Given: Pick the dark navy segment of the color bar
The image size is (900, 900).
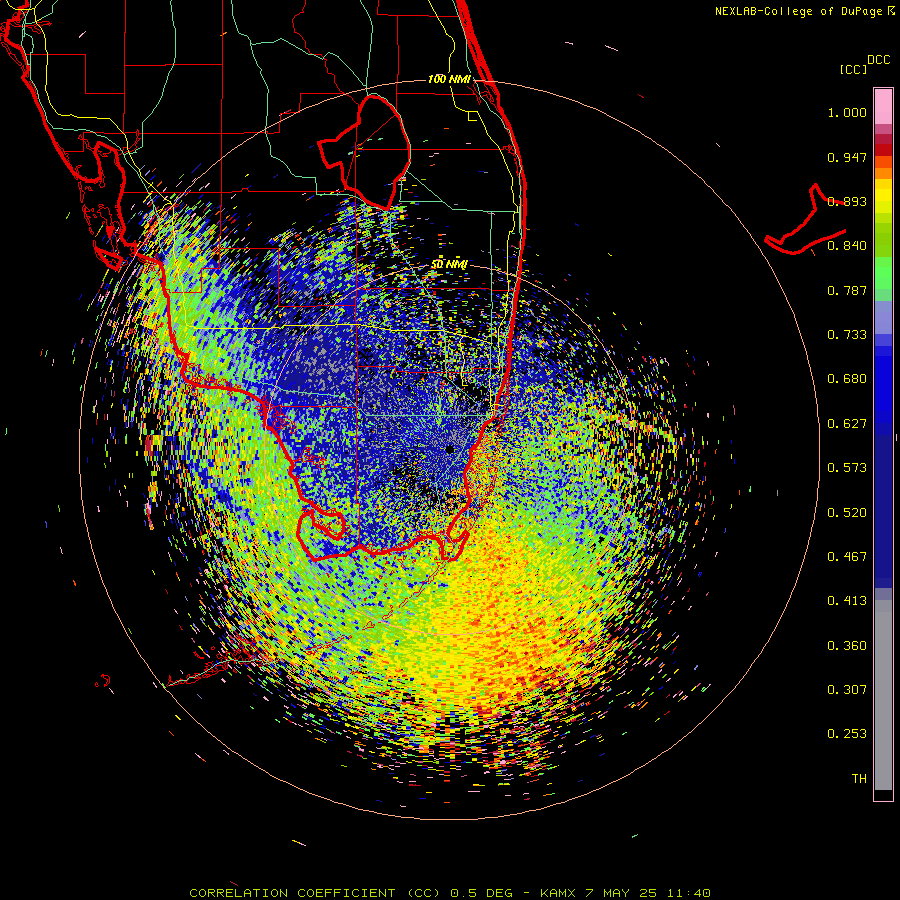Looking at the screenshot, I should (x=883, y=511).
